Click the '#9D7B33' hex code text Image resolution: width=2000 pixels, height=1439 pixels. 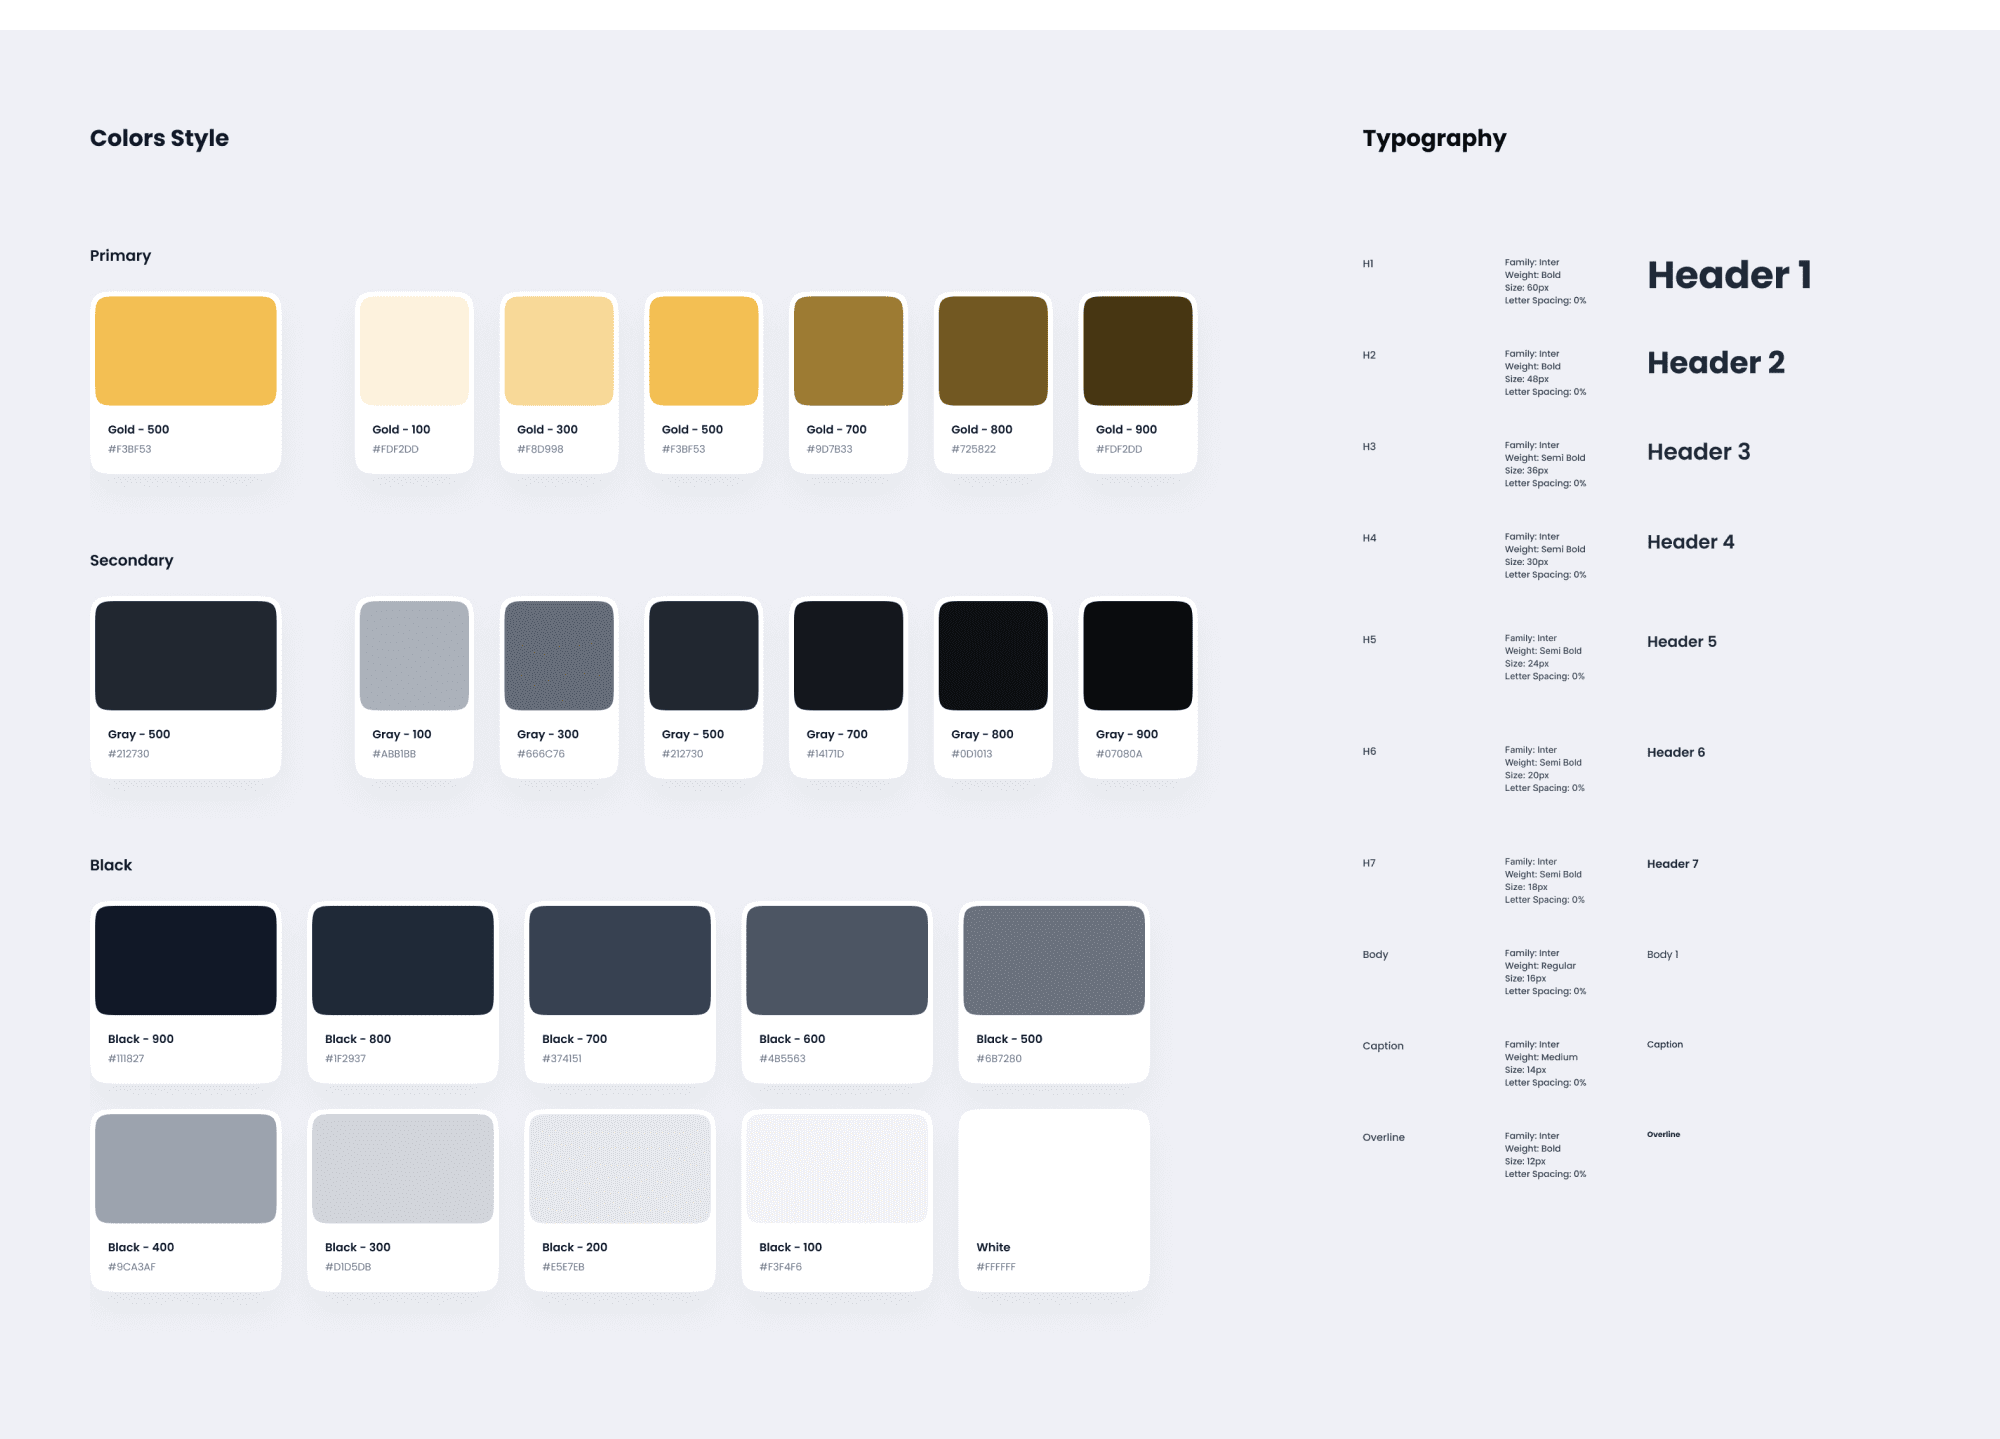(829, 449)
